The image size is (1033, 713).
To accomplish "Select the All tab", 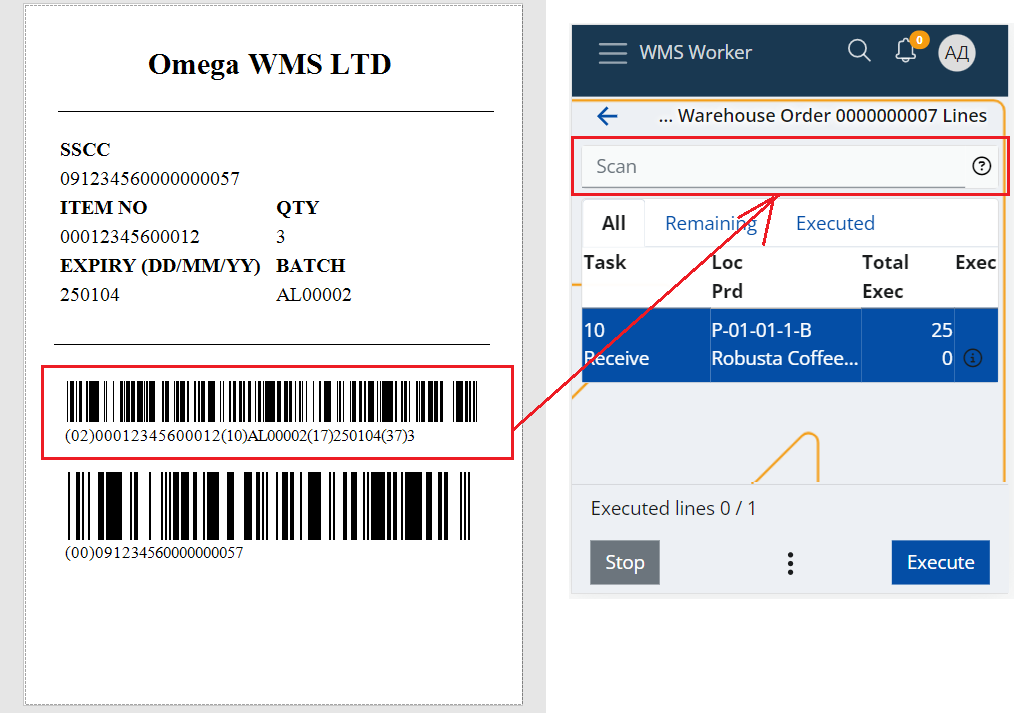I will click(x=613, y=222).
